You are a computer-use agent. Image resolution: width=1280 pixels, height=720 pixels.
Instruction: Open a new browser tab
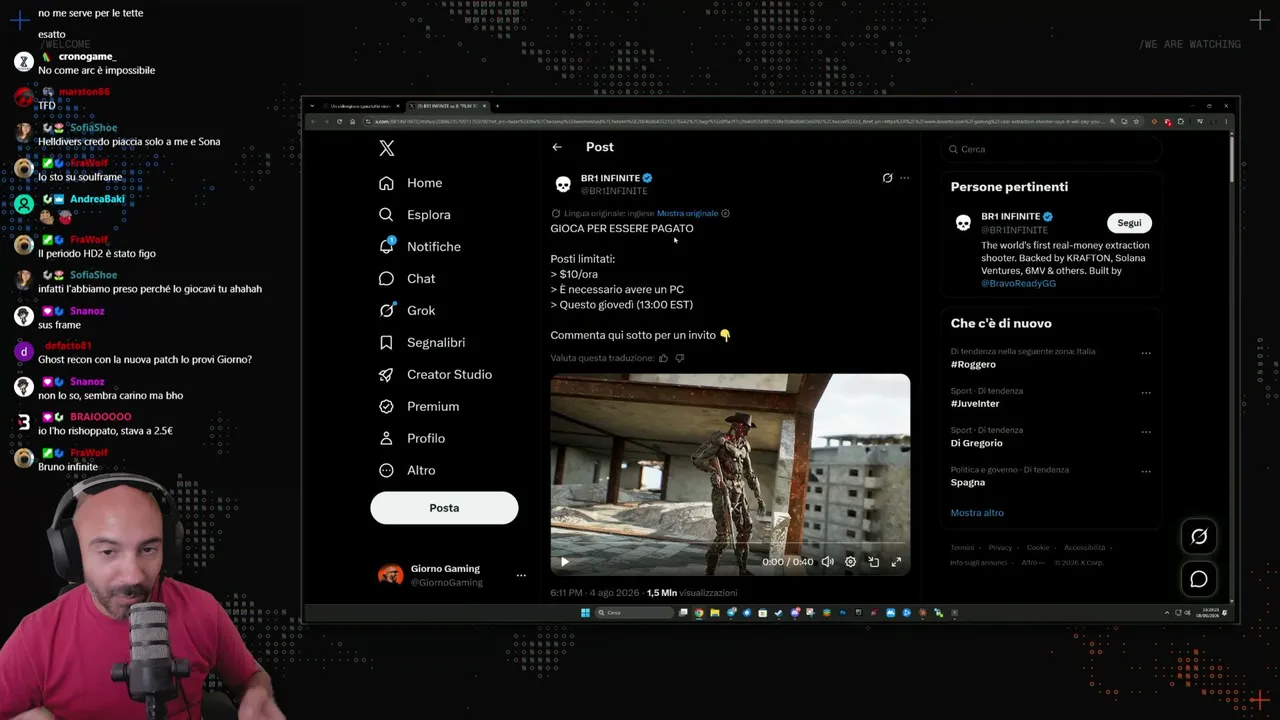pos(498,106)
